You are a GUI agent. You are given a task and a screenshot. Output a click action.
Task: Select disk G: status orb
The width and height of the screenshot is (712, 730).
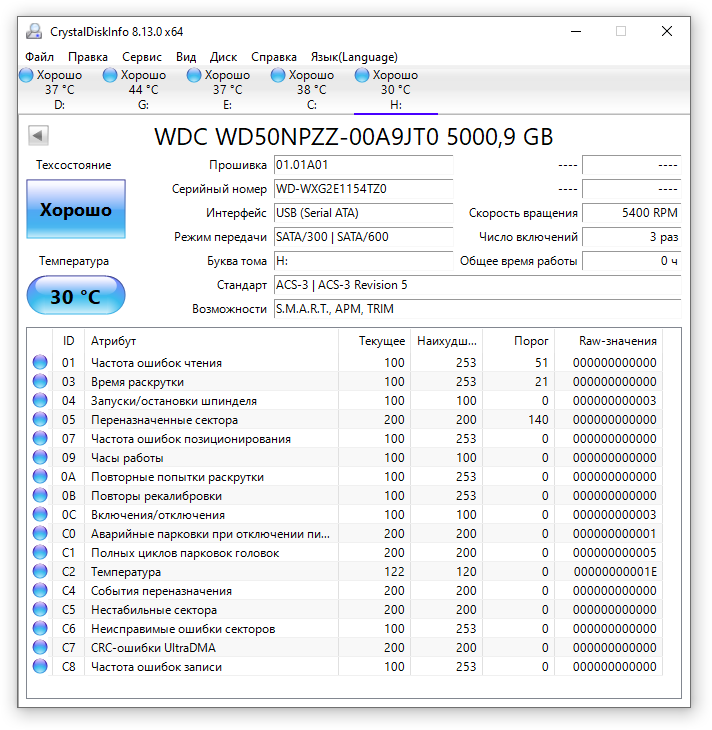(x=110, y=75)
